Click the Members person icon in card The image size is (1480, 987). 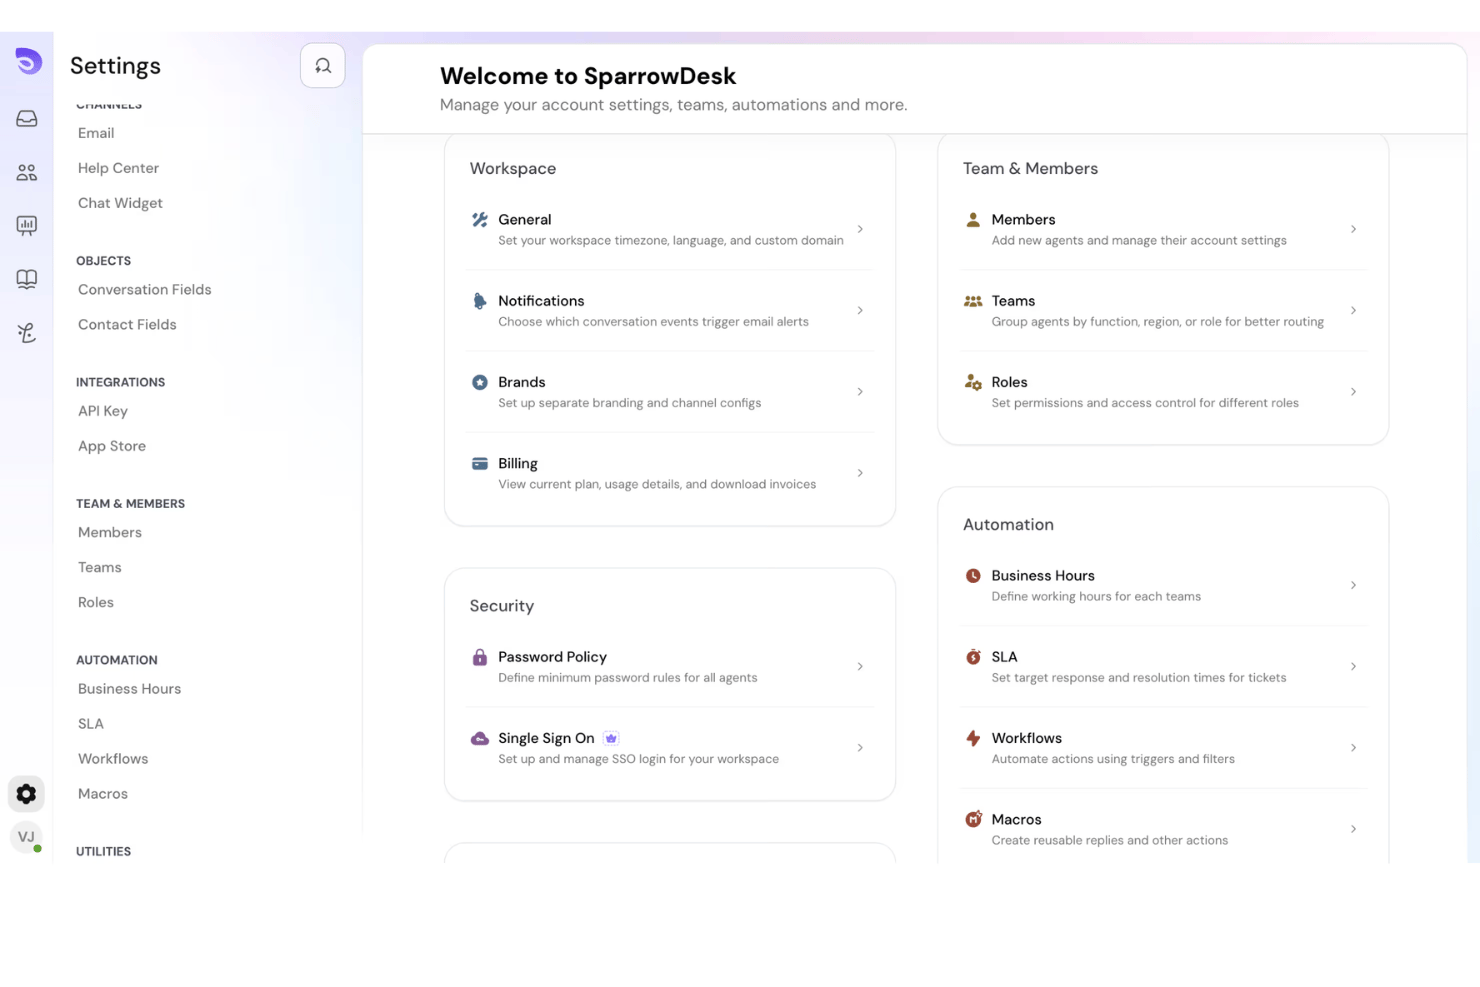point(973,220)
